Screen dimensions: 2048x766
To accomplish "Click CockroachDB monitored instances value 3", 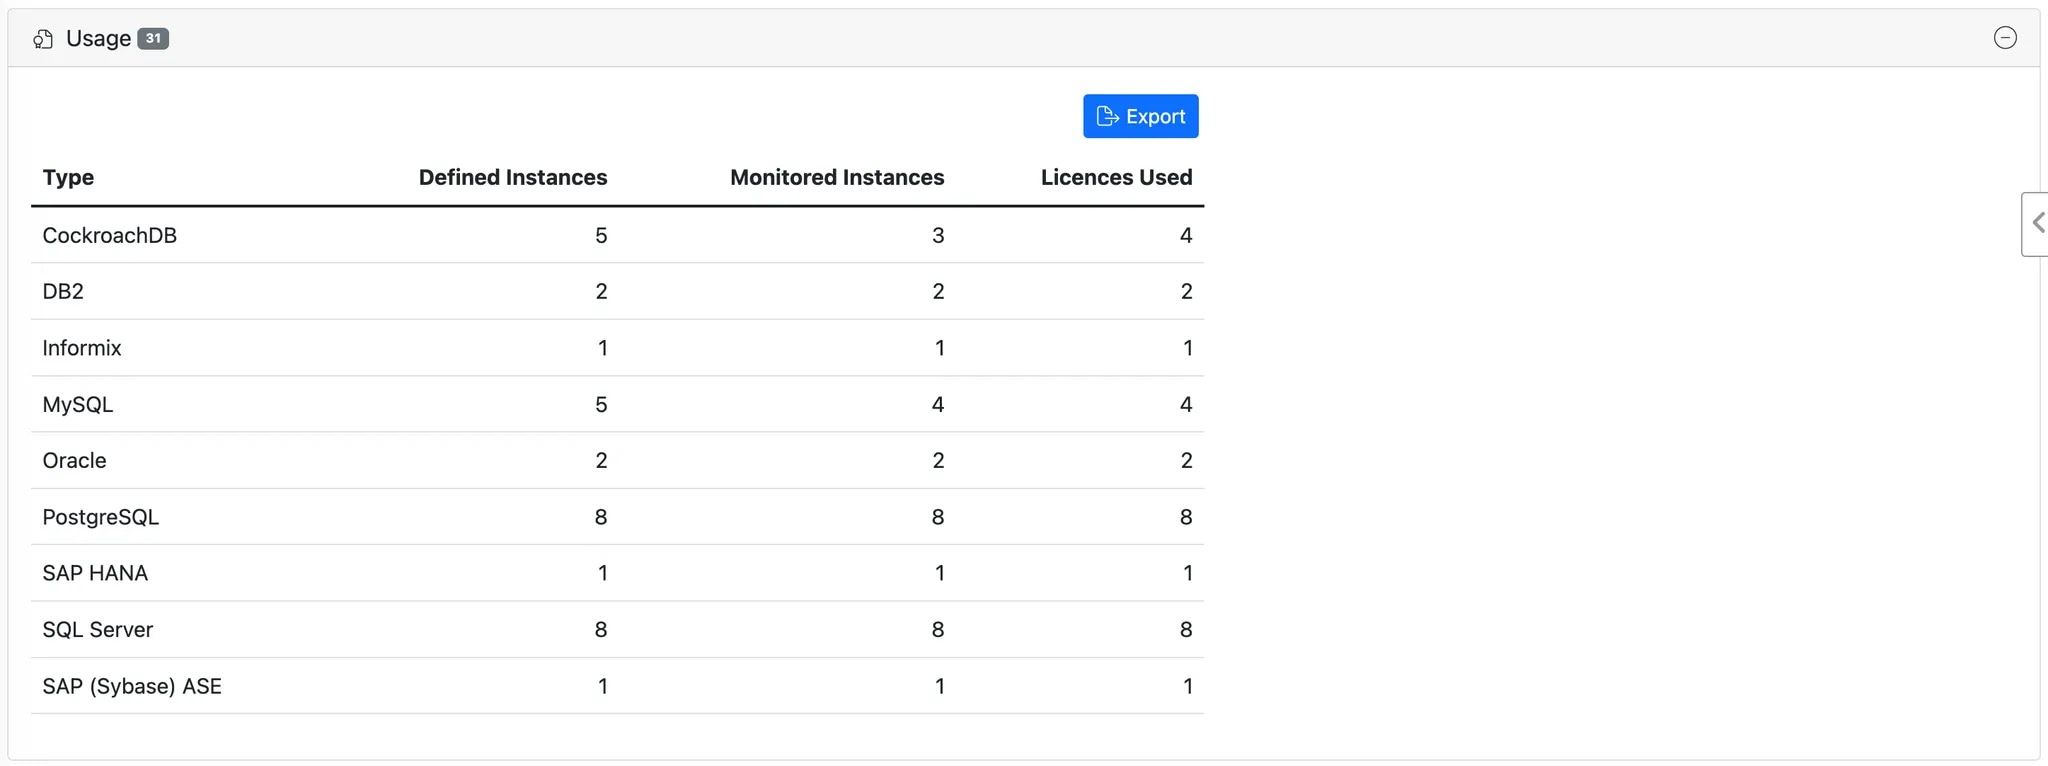I will [938, 235].
